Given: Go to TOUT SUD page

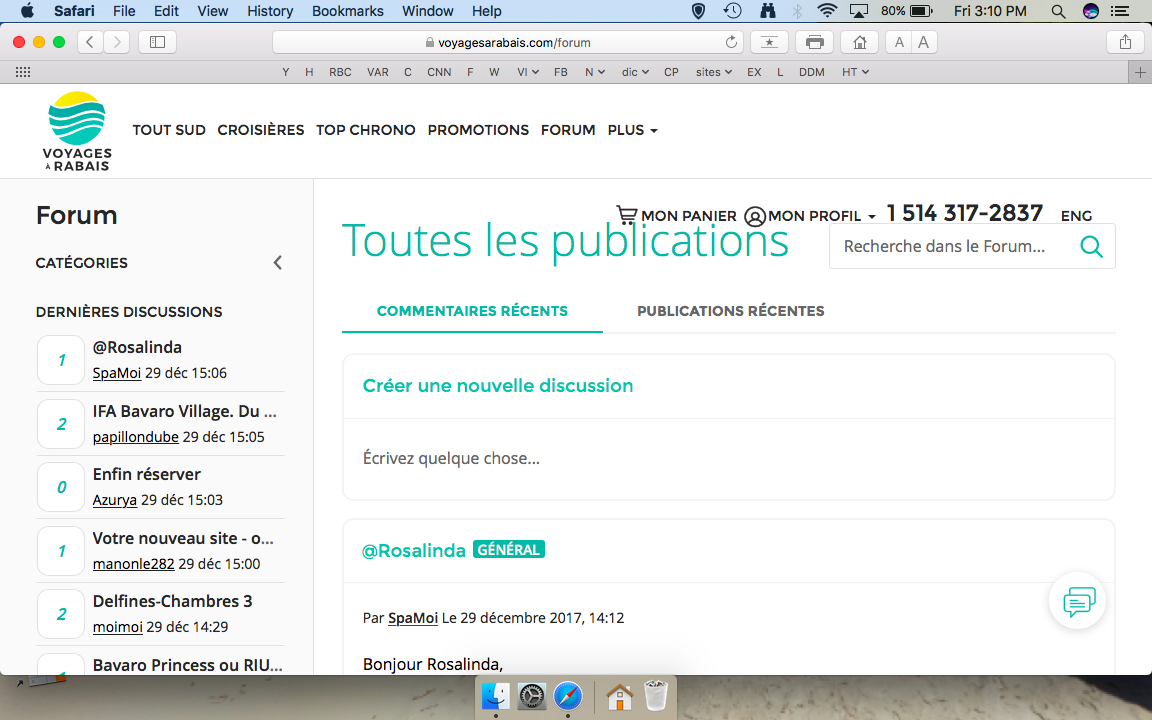Looking at the screenshot, I should (168, 130).
